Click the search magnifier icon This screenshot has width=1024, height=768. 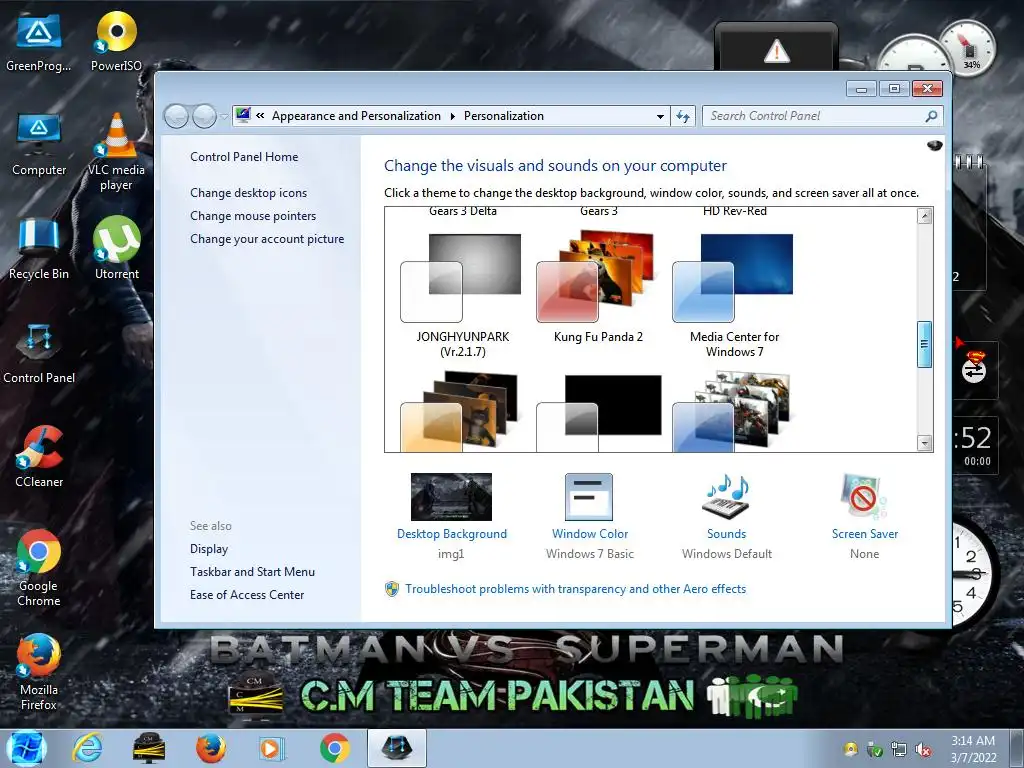(x=931, y=116)
